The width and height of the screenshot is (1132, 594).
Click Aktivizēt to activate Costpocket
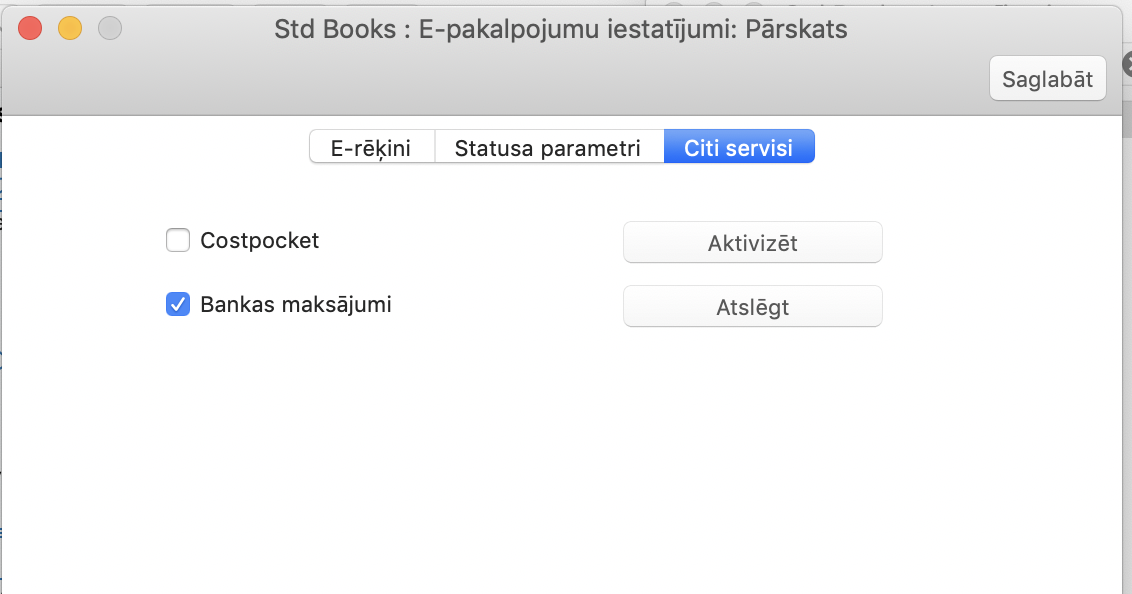click(752, 243)
